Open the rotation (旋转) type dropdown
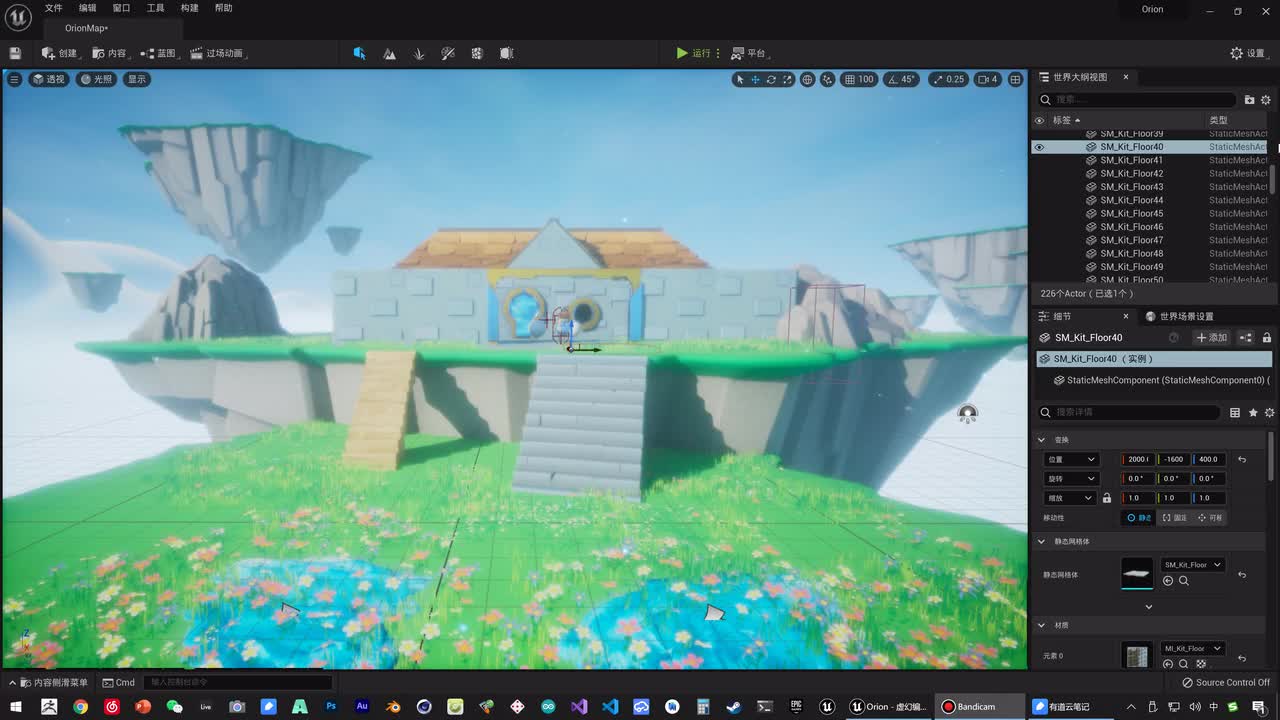Viewport: 1280px width, 720px height. (x=1071, y=479)
